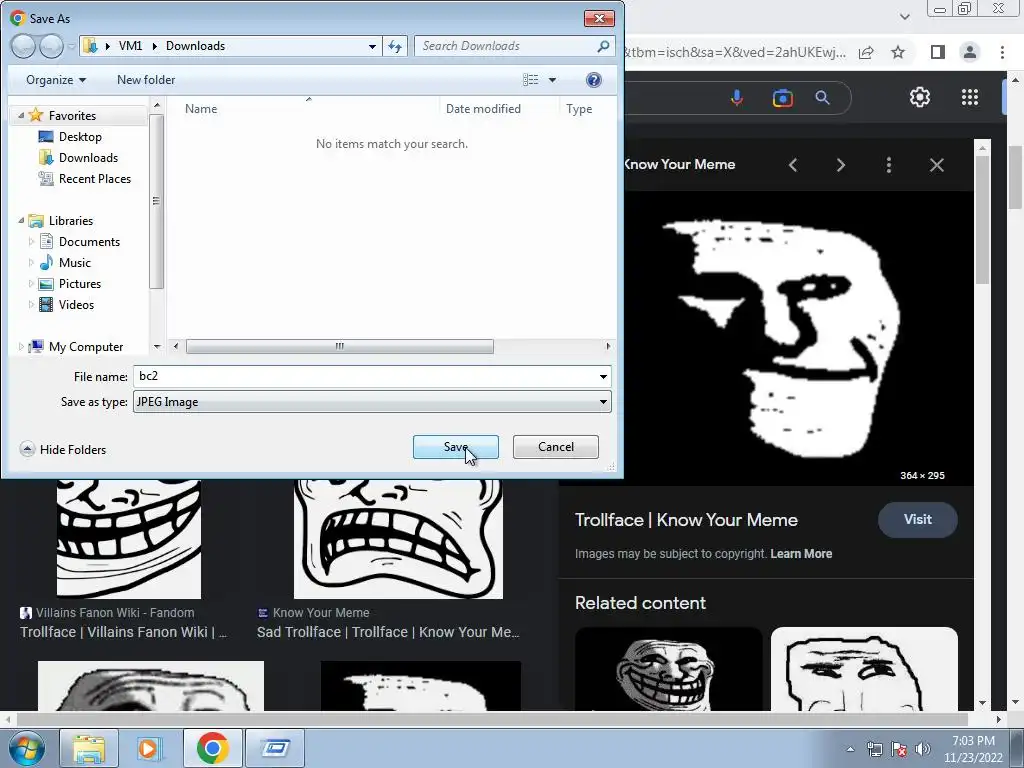Screen dimensions: 1024x768
Task: Open Windows Explorer from taskbar
Action: click(x=89, y=748)
